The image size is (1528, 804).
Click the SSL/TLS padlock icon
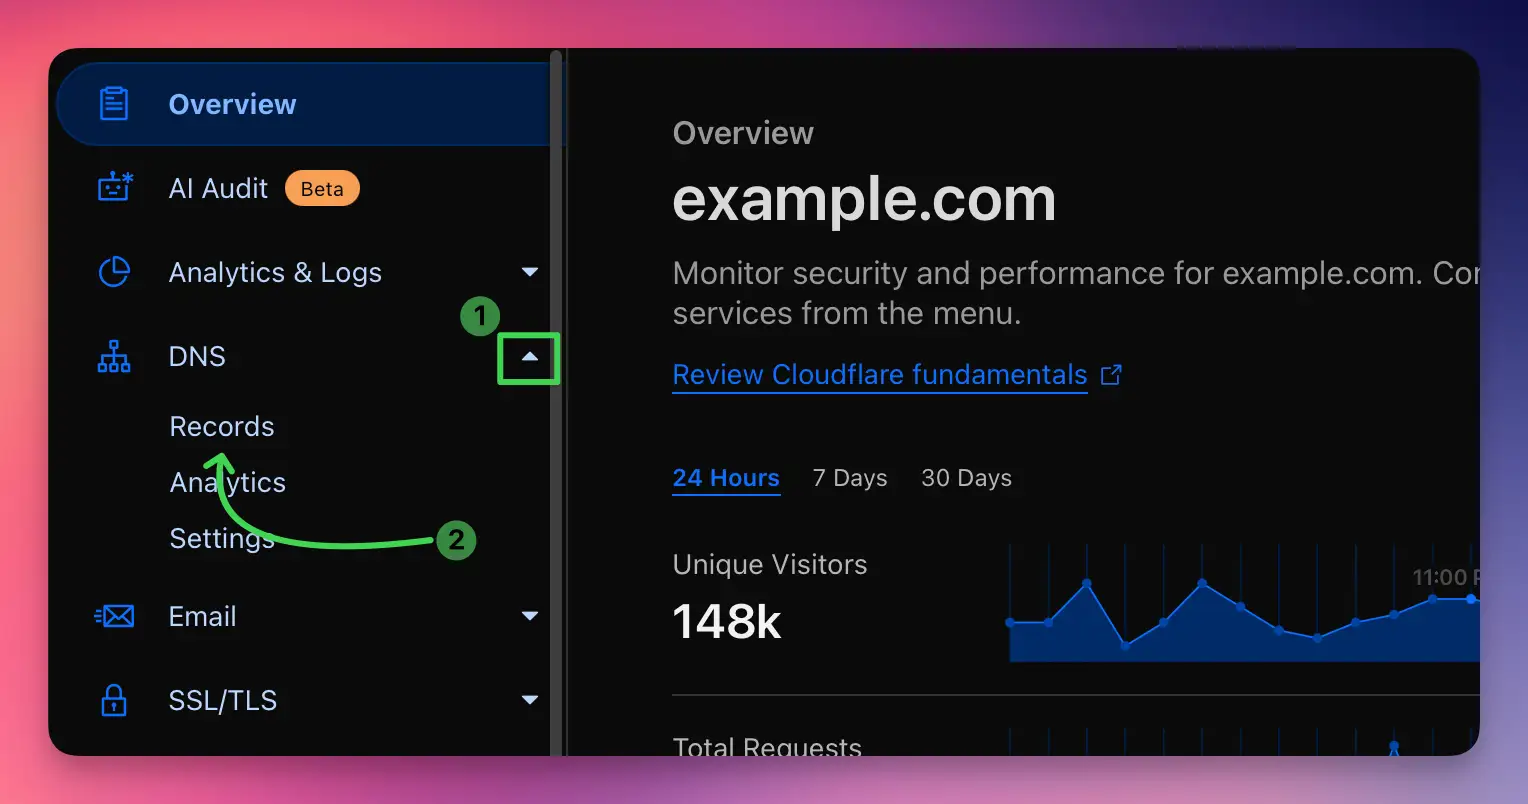[x=114, y=700]
